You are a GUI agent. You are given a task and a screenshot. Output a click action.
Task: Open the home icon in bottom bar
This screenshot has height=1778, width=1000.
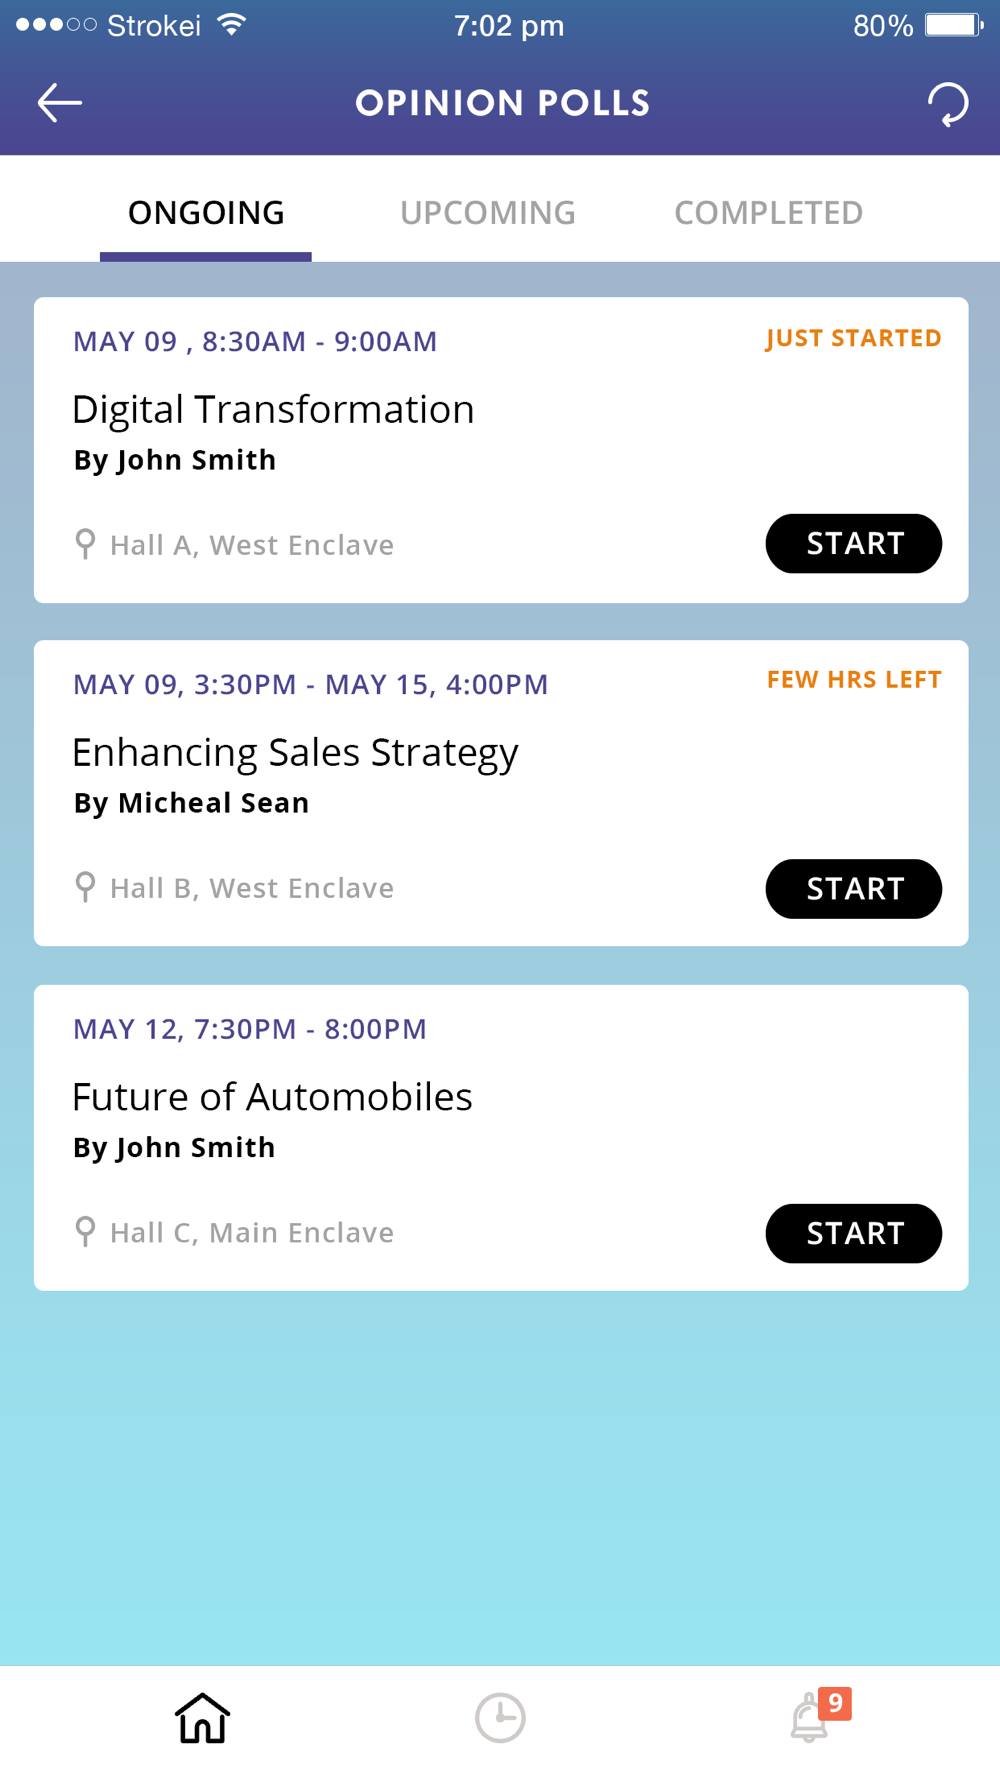click(203, 1718)
